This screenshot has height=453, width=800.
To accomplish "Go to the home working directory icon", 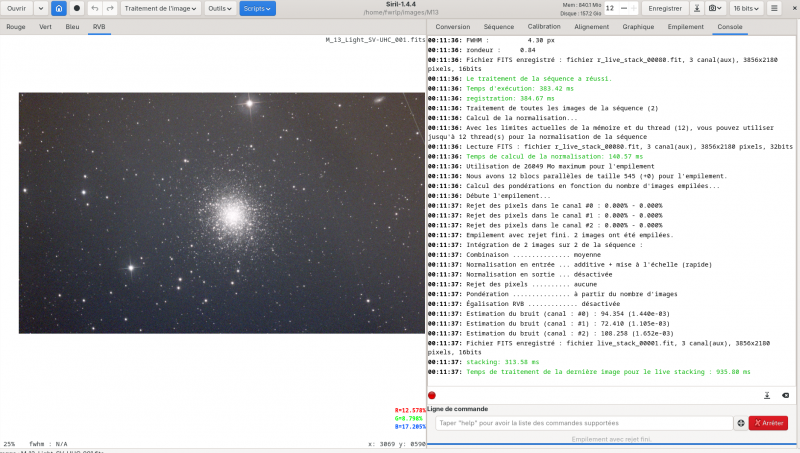I will tap(59, 8).
